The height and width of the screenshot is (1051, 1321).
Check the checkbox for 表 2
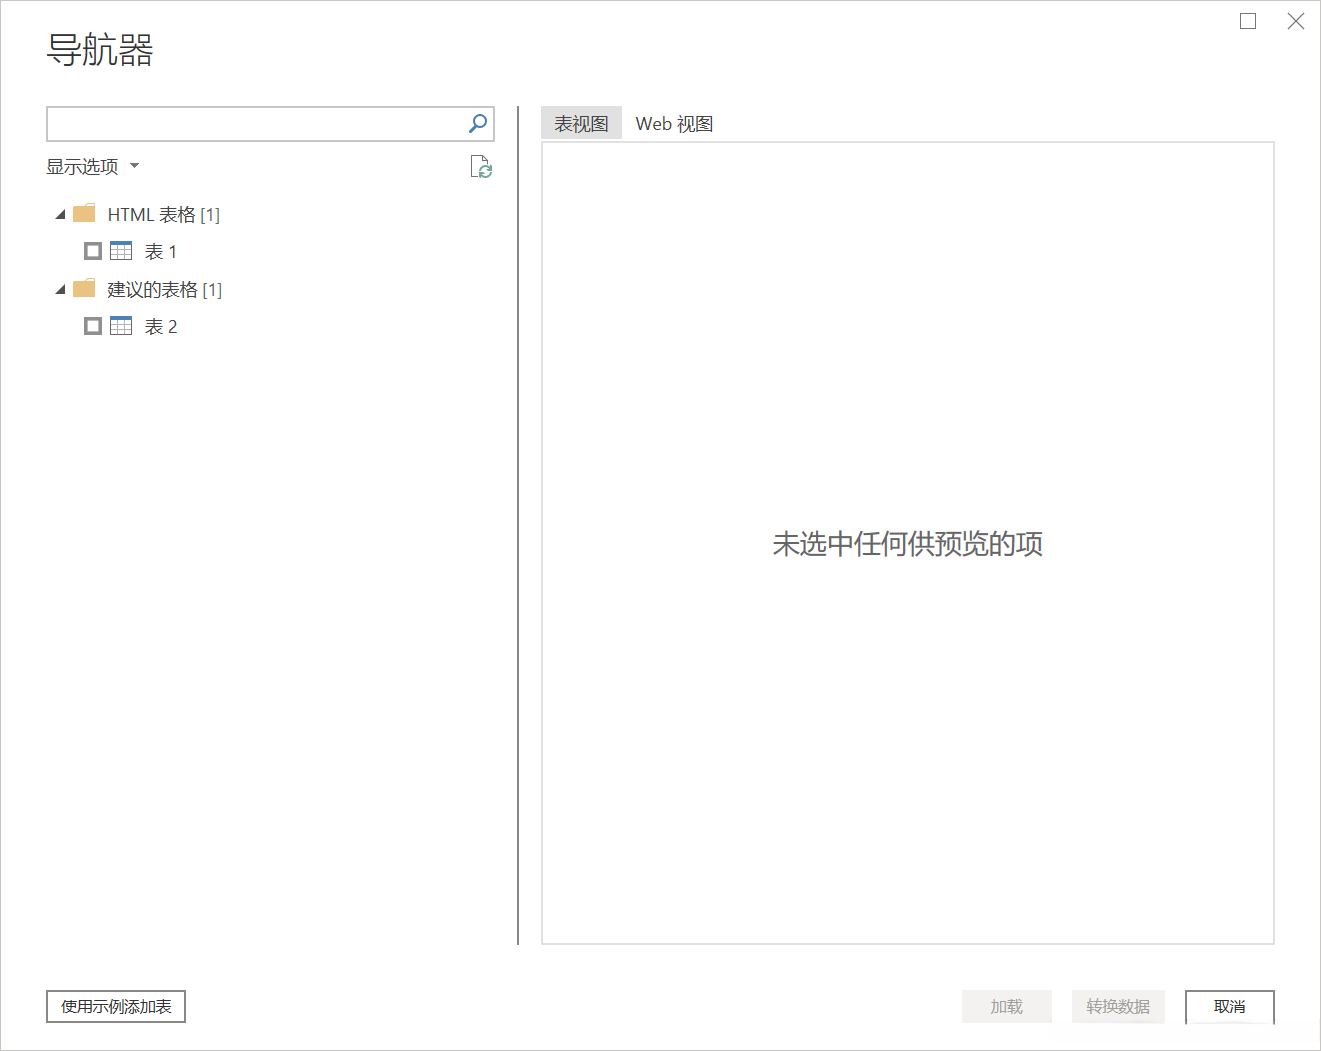click(x=93, y=325)
